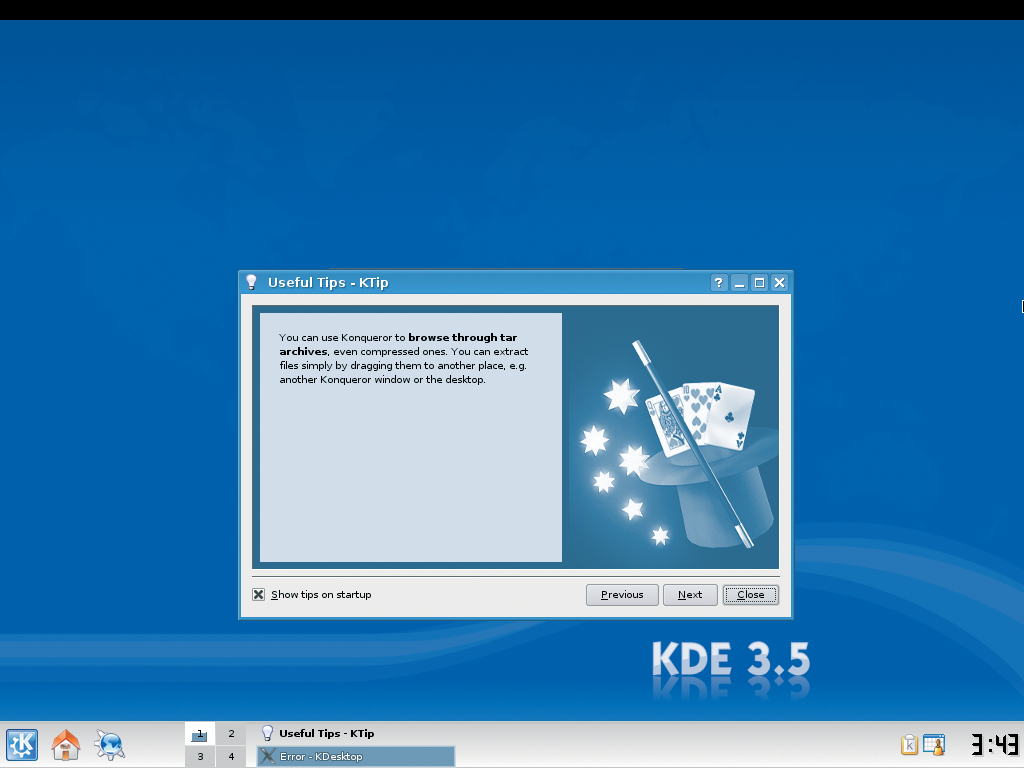Select the Useful Tips - KTip taskbar entry

coord(356,733)
